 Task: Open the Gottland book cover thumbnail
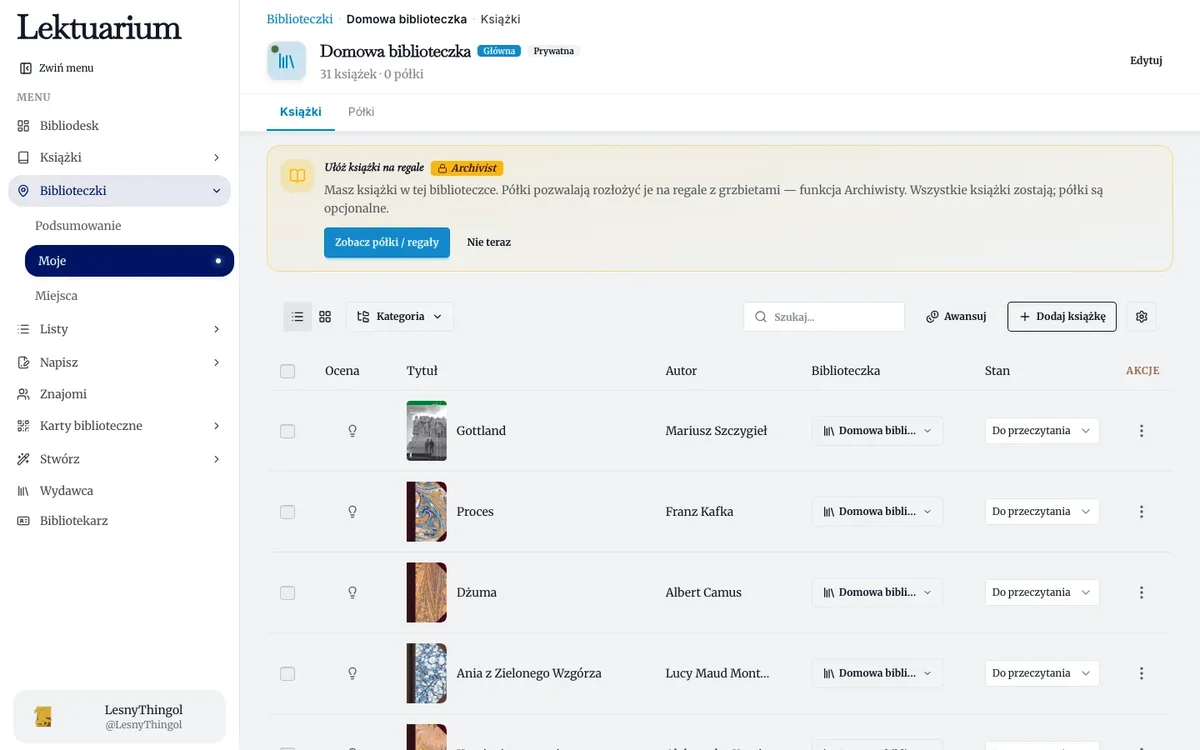pos(427,431)
